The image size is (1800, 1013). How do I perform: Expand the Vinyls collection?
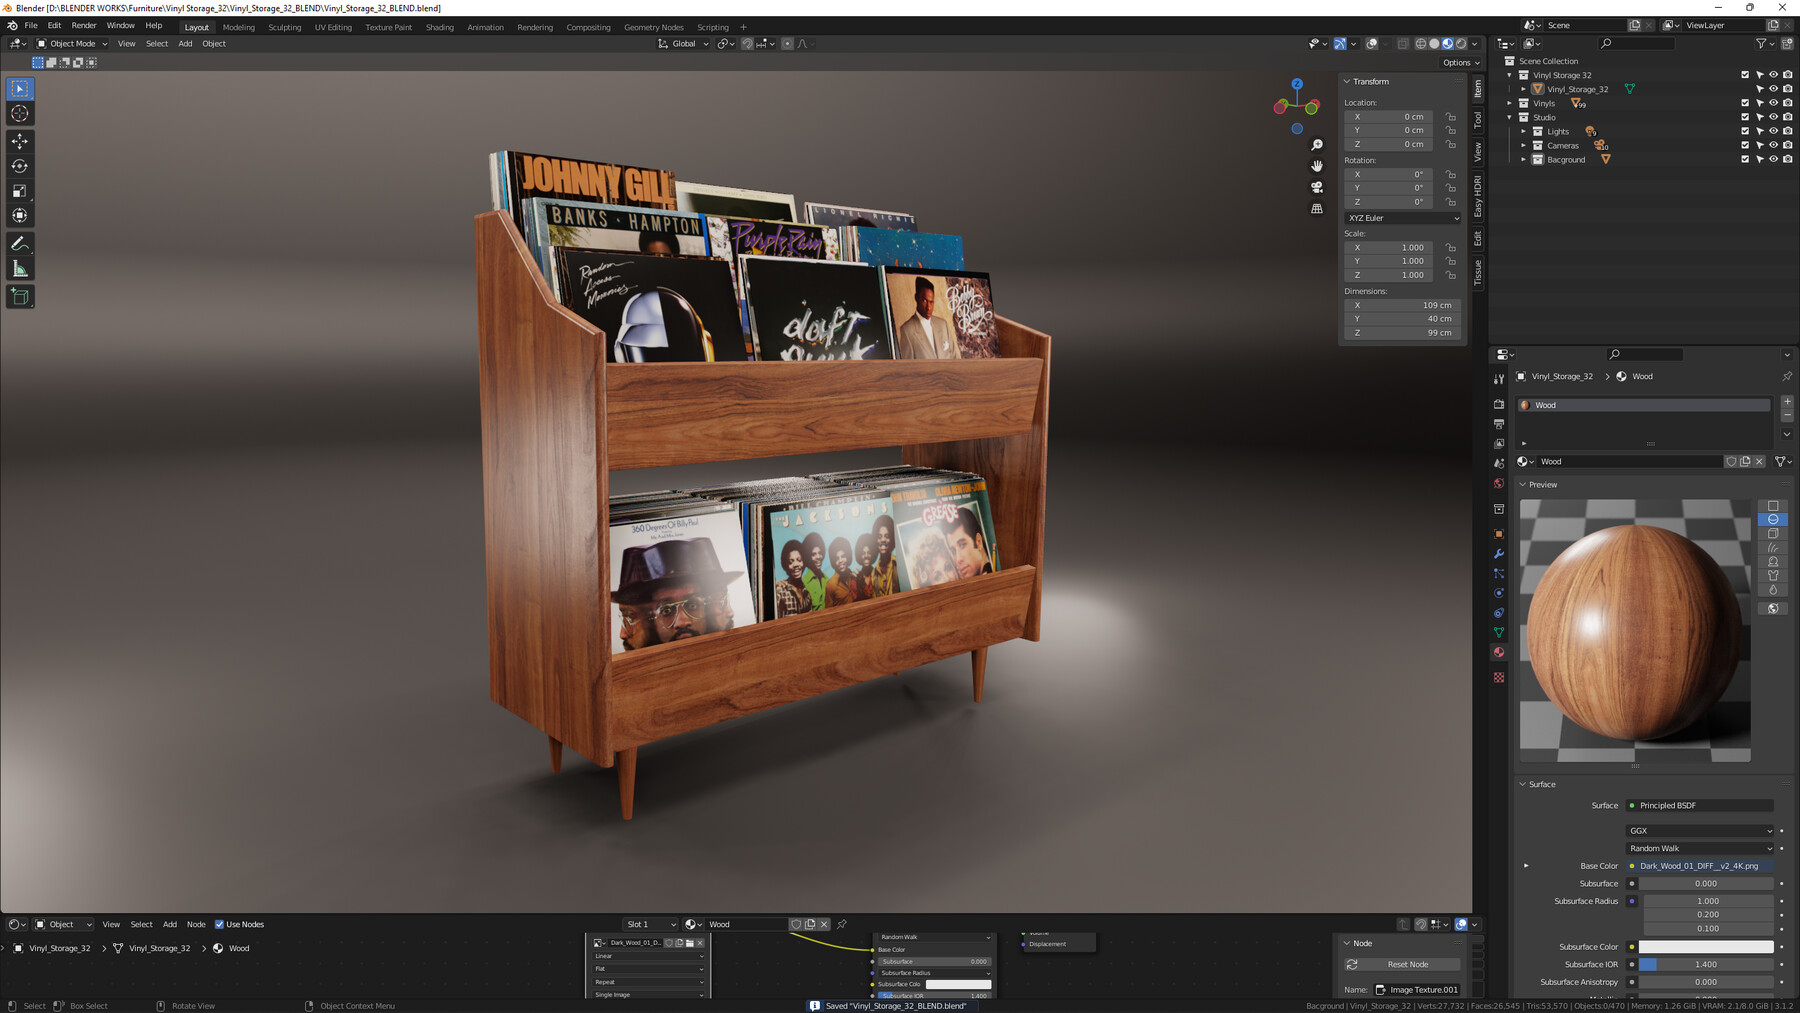tap(1510, 103)
